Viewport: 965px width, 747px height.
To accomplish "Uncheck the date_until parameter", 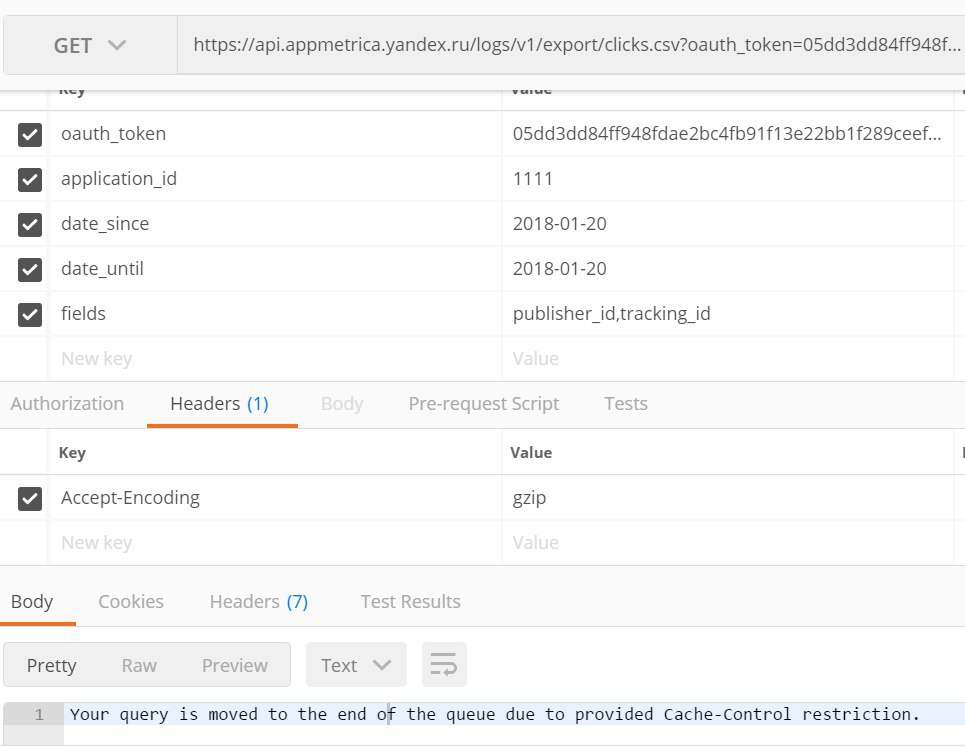I will click(30, 270).
